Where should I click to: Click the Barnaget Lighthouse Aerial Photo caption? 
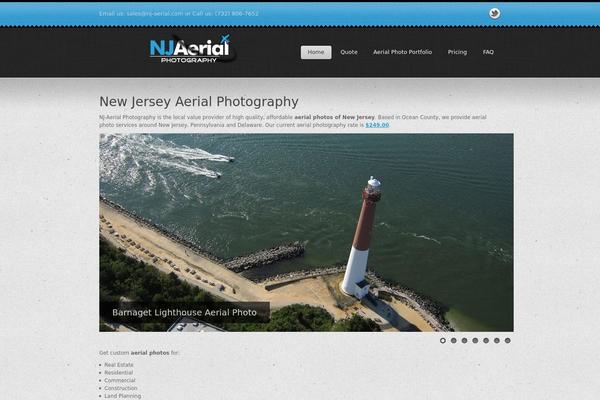(x=184, y=312)
